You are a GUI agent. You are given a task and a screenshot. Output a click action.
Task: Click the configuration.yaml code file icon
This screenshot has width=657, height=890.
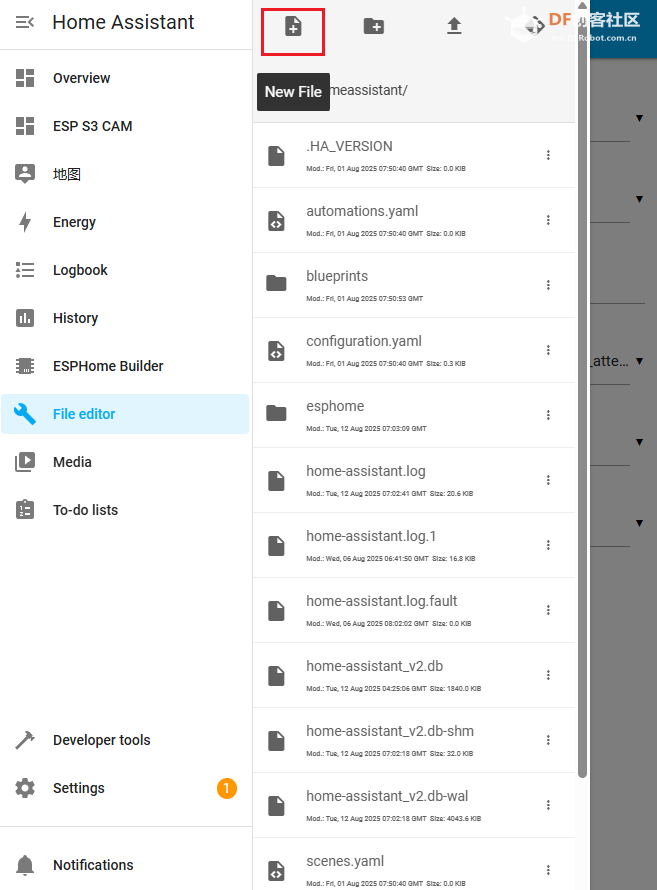click(276, 351)
